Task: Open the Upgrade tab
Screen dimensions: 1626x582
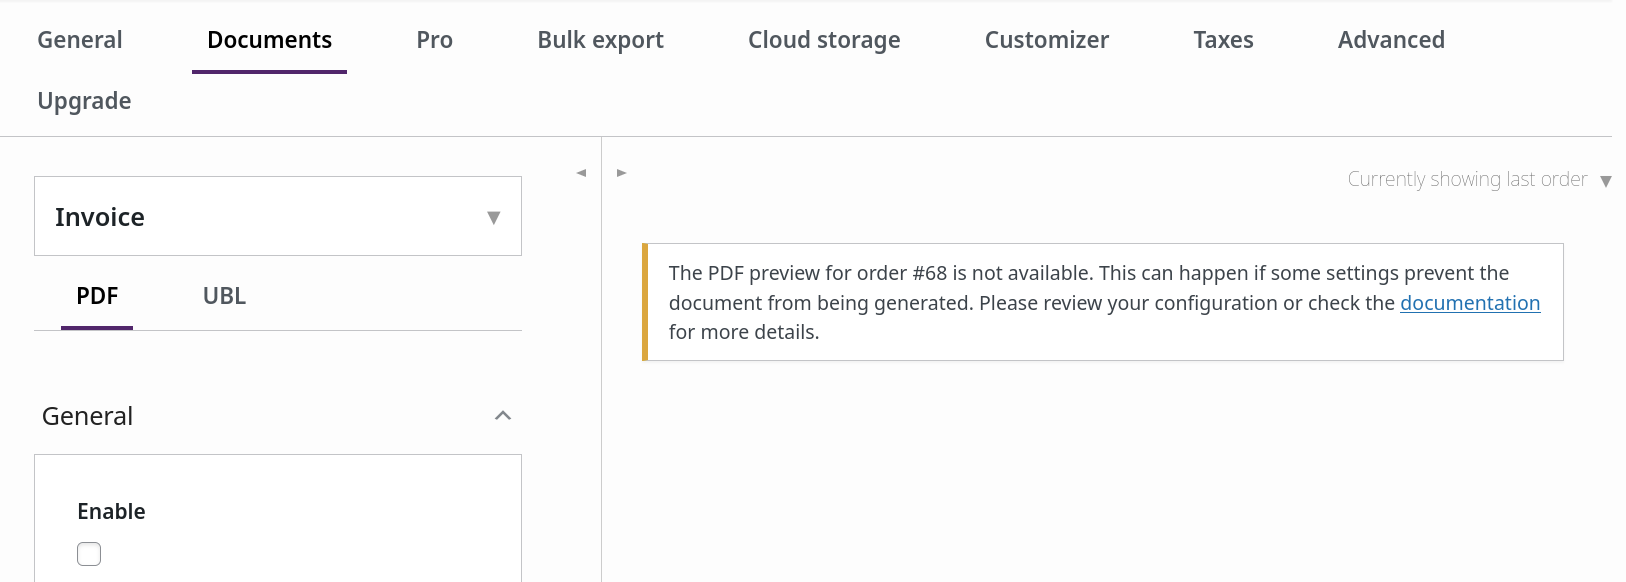Action: coord(83,100)
